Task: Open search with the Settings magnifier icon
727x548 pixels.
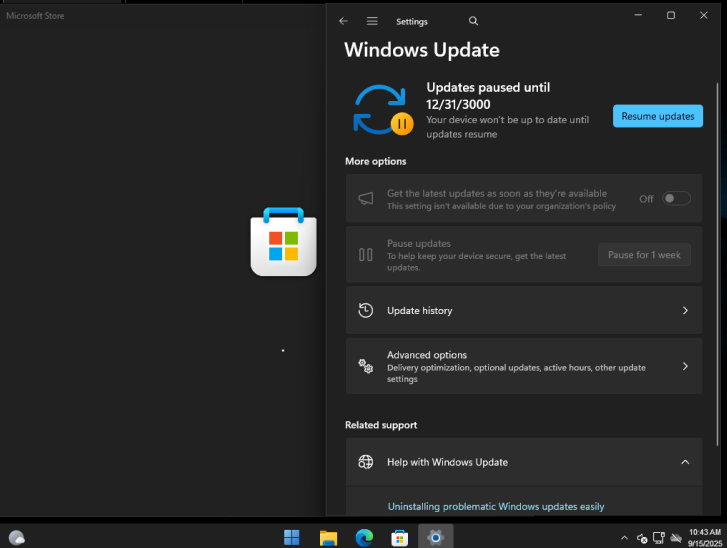Action: [x=473, y=21]
